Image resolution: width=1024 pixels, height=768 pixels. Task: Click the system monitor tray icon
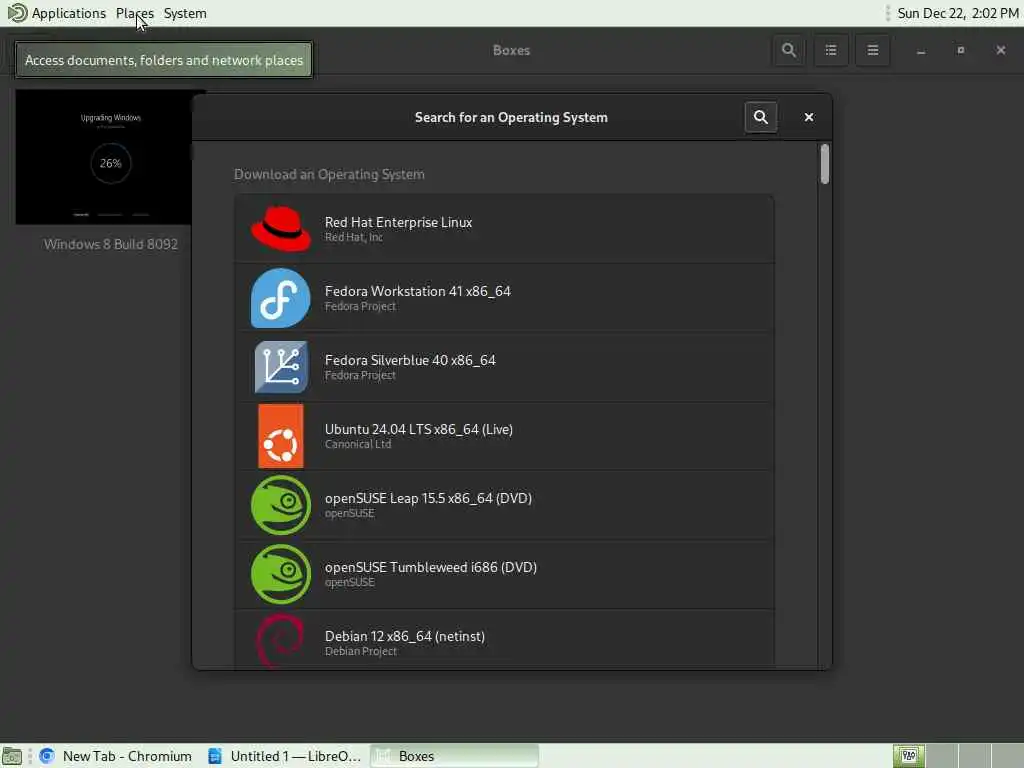point(908,756)
